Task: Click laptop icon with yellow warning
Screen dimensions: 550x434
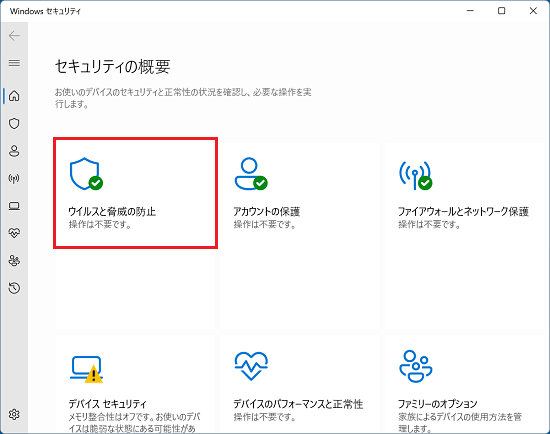Action: pyautogui.click(x=86, y=369)
